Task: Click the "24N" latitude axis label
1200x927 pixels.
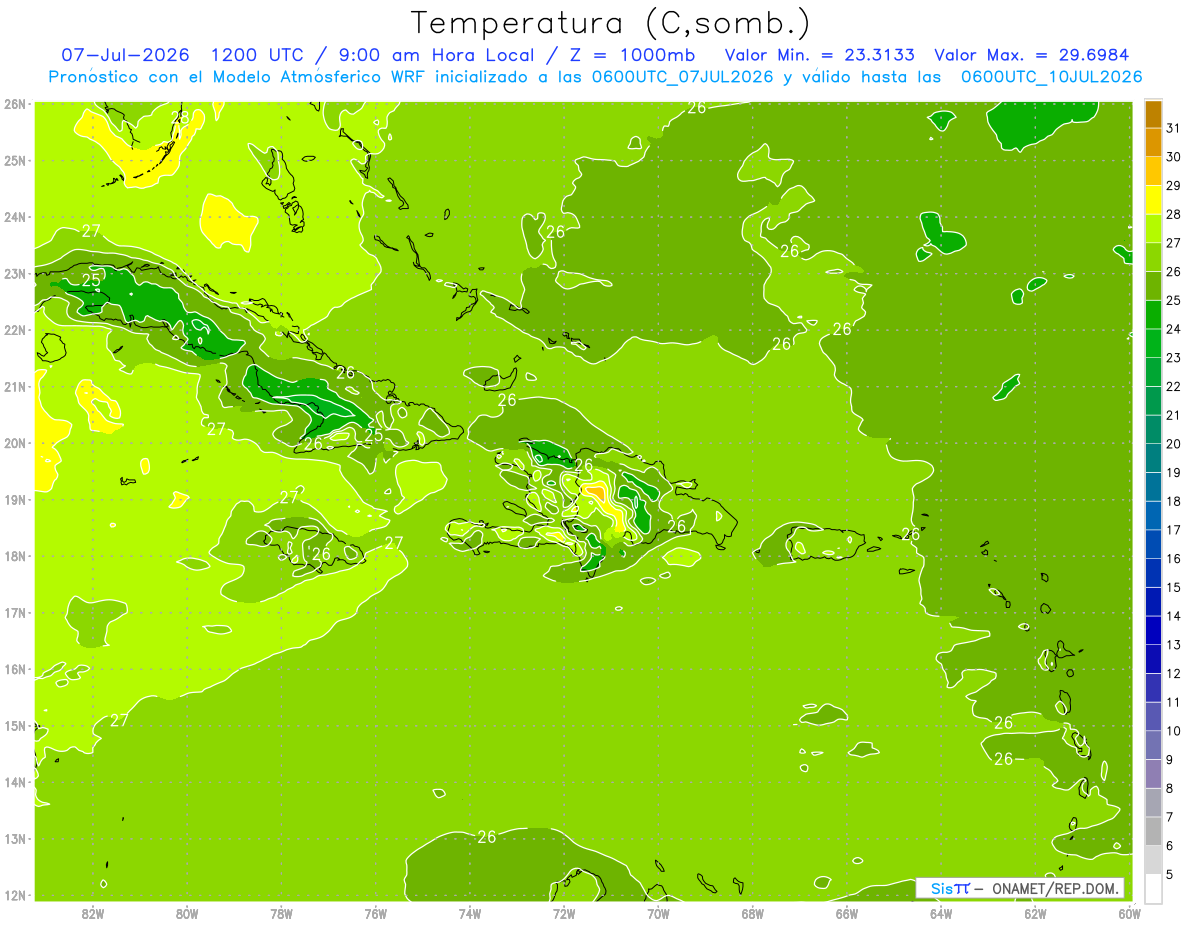Action: point(15,217)
